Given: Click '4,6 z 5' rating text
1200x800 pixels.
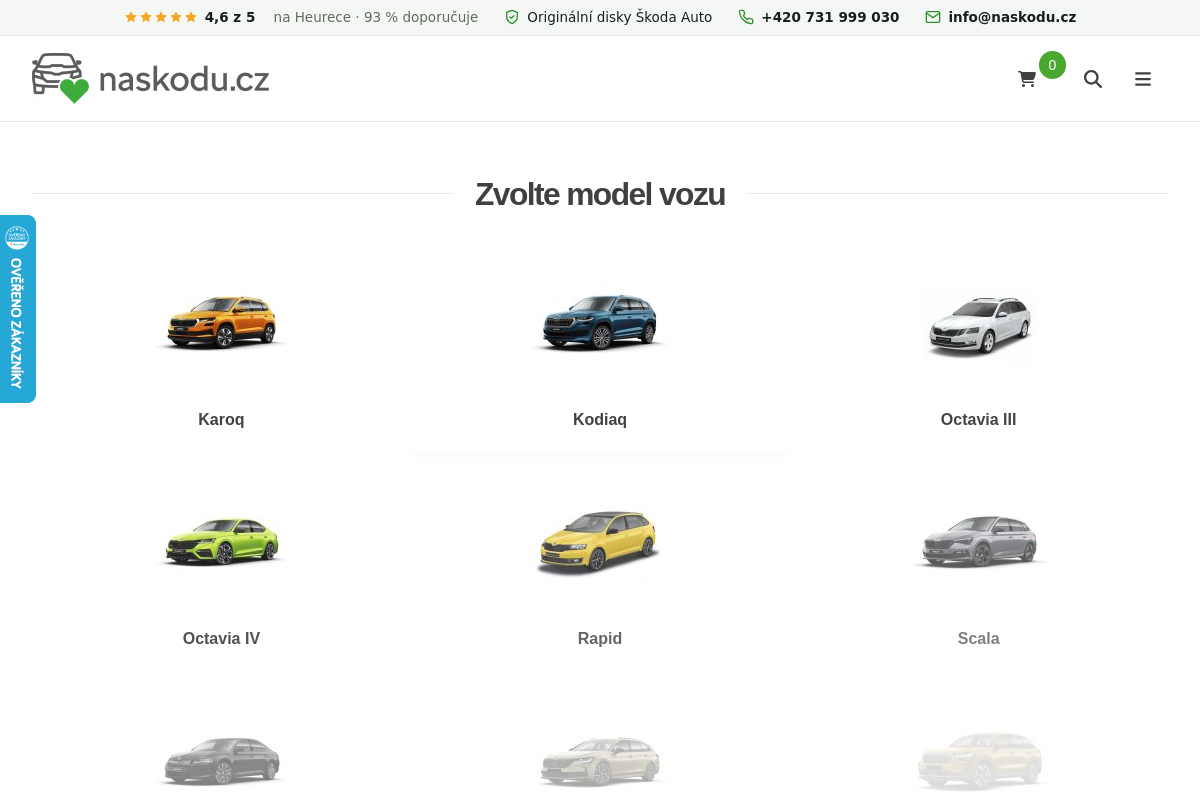Looking at the screenshot, I should (x=230, y=17).
